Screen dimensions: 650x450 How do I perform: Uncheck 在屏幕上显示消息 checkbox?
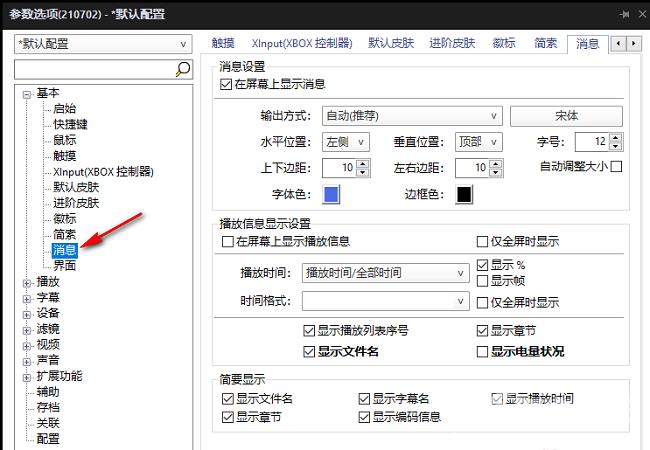click(x=226, y=85)
